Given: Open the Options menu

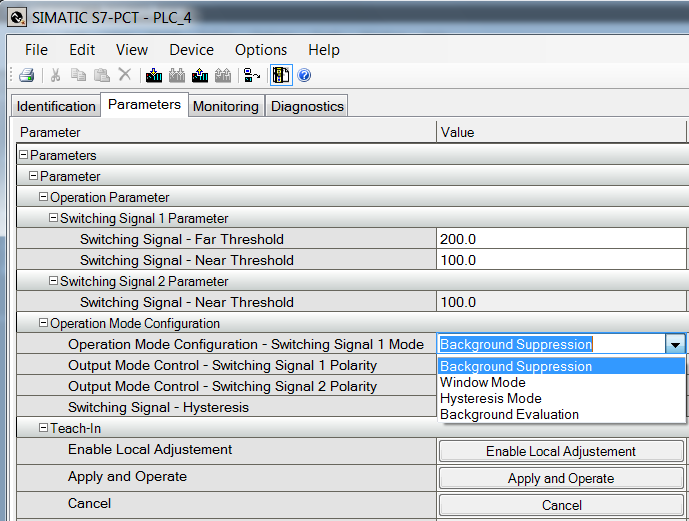Looking at the screenshot, I should tap(261, 50).
